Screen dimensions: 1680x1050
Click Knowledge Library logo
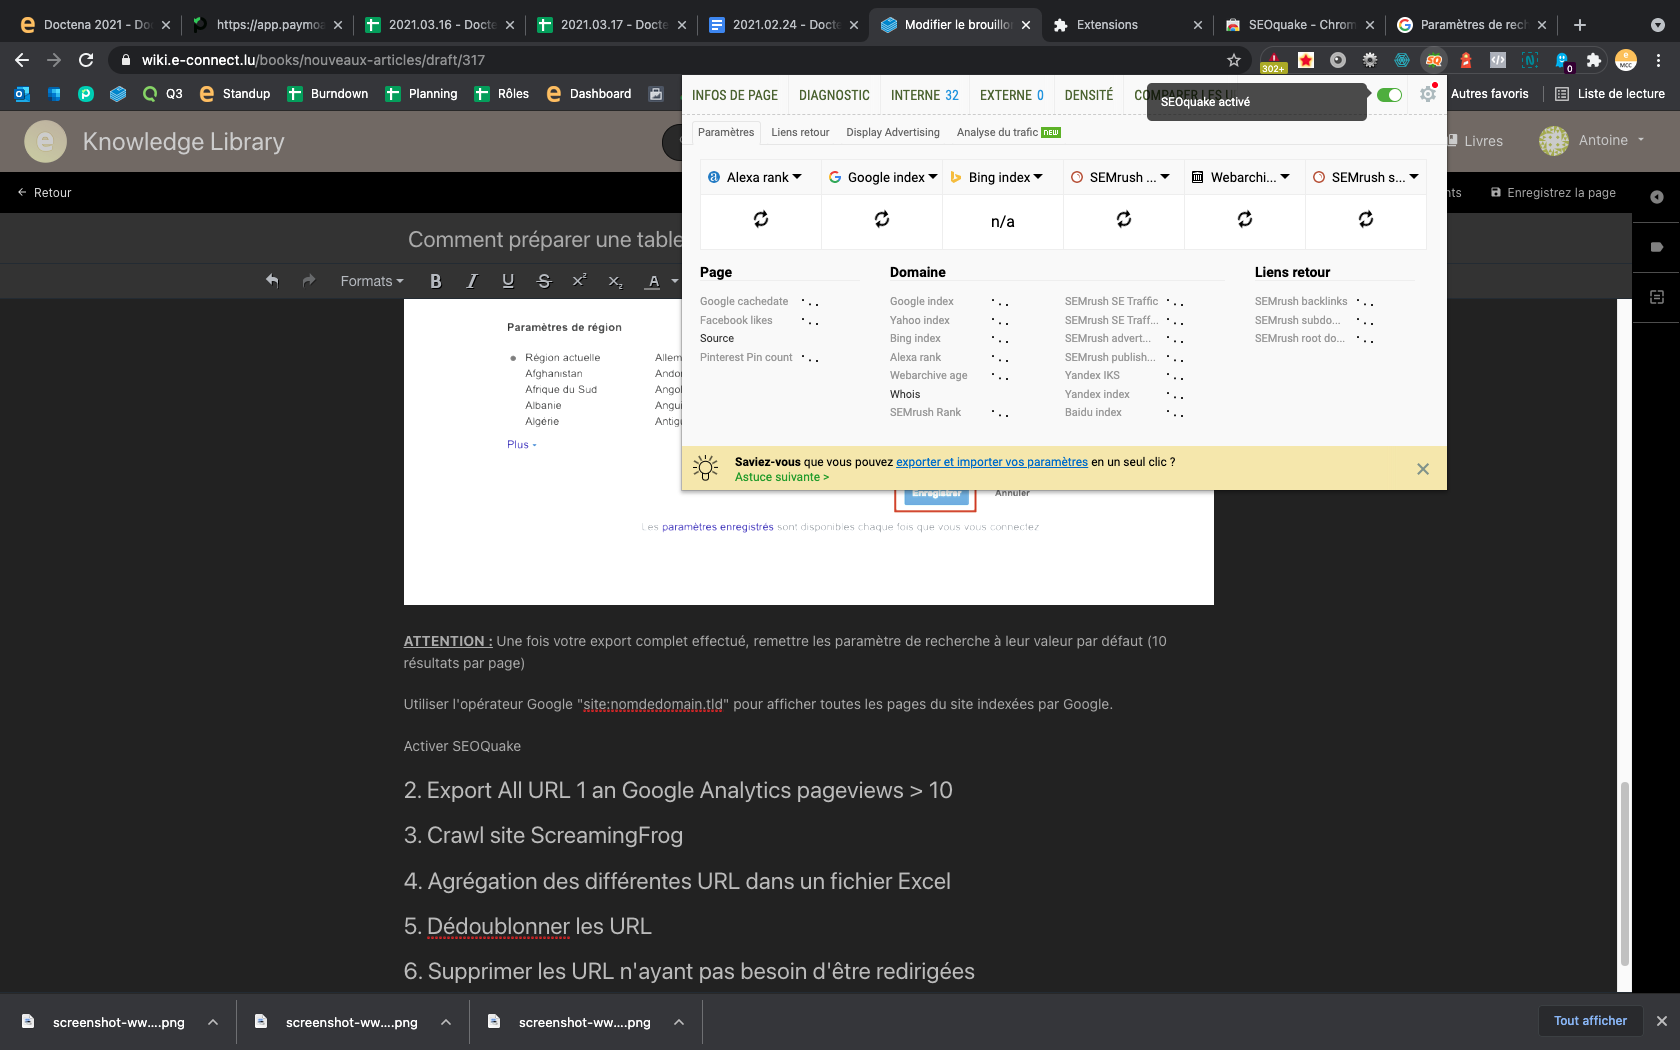pyautogui.click(x=155, y=142)
